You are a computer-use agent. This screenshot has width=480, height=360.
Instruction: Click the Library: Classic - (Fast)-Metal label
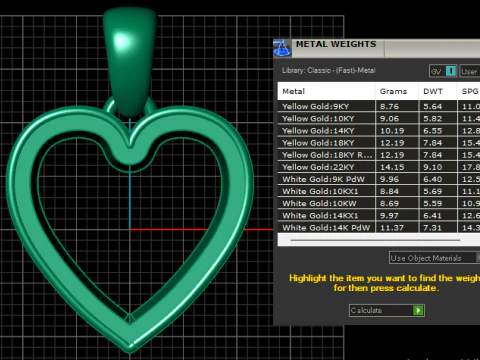329,70
